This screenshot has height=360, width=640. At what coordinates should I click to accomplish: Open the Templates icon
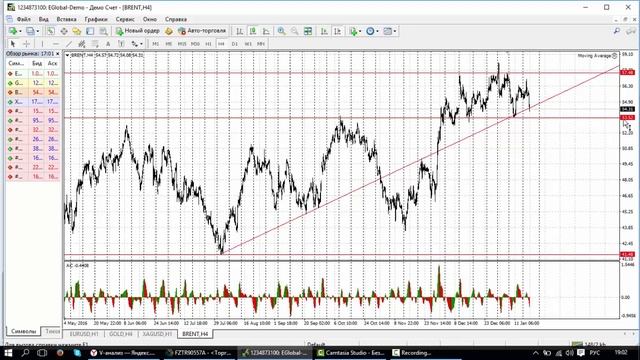[388, 31]
